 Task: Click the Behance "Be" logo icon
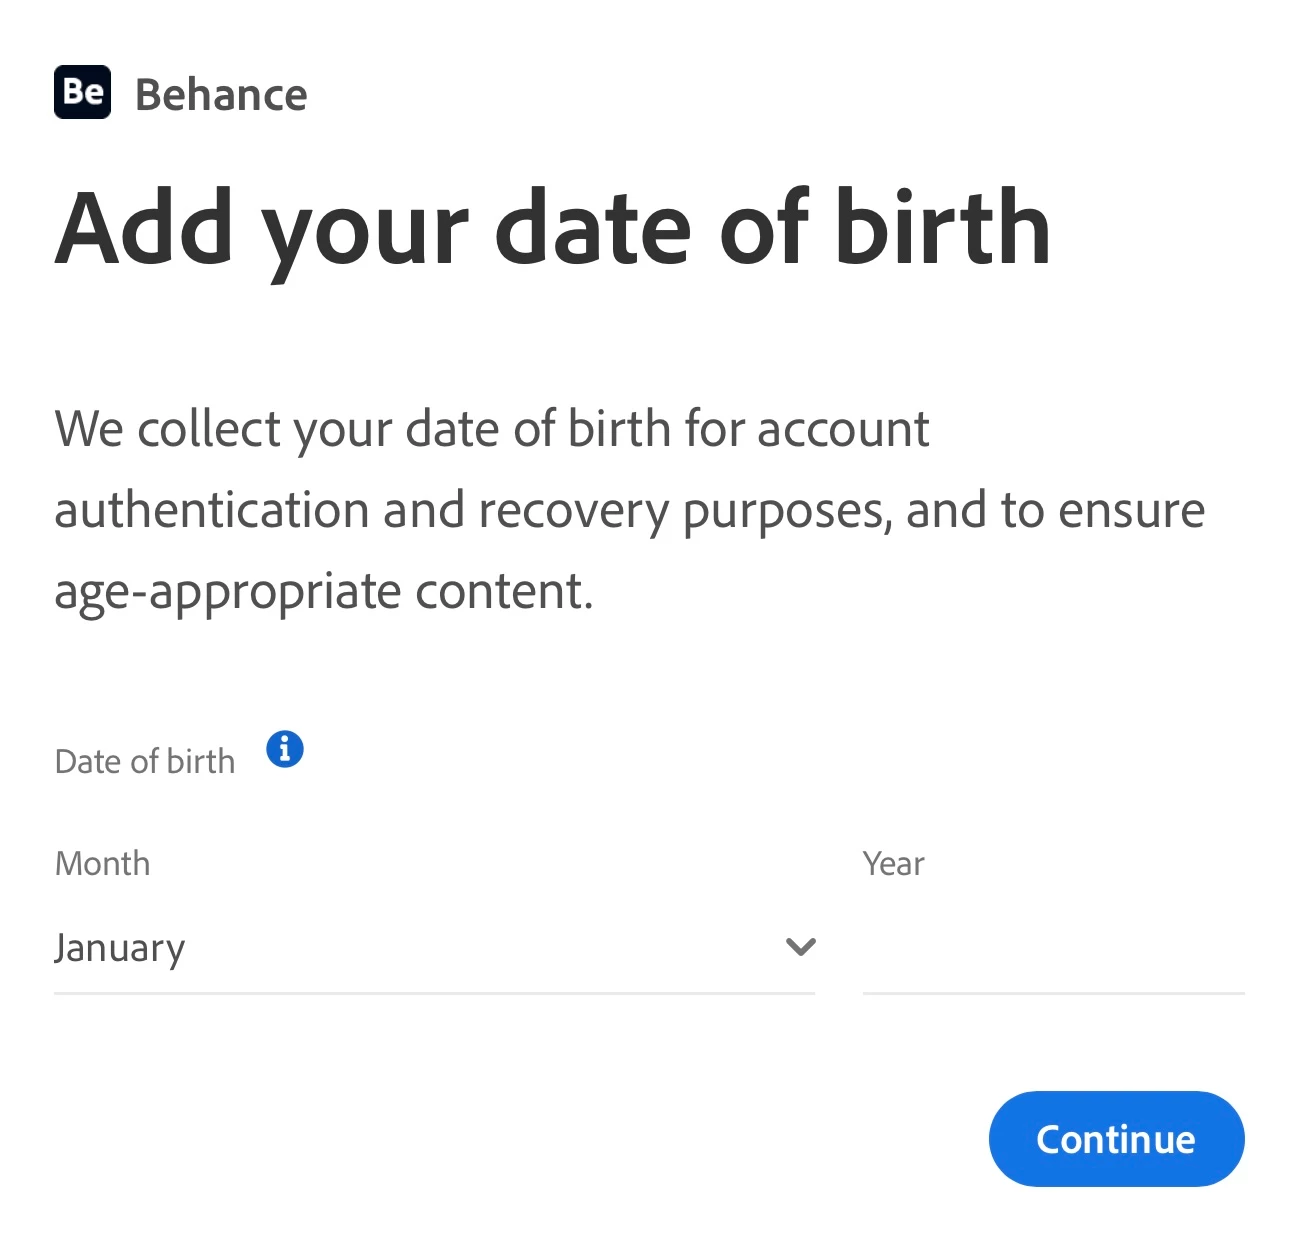[x=82, y=92]
